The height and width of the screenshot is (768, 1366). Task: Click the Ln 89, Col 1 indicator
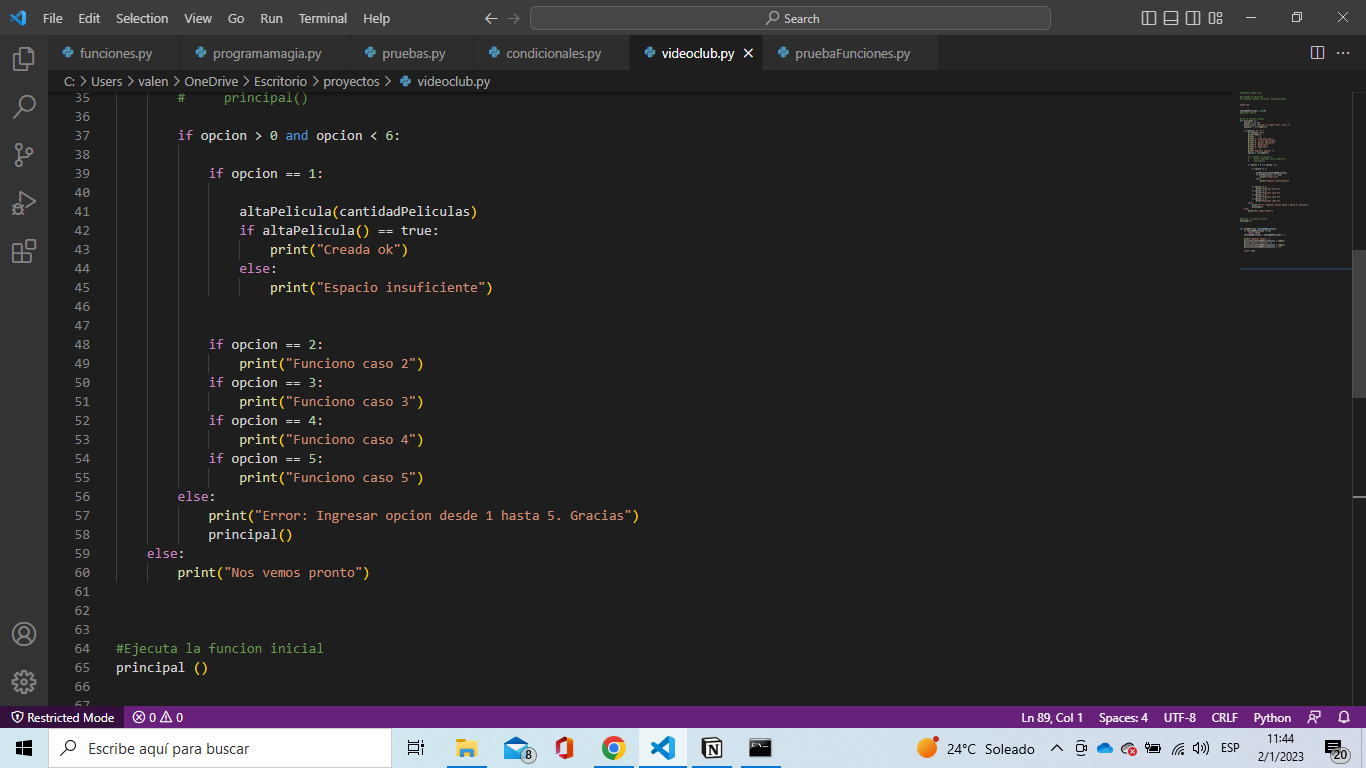(x=1052, y=717)
